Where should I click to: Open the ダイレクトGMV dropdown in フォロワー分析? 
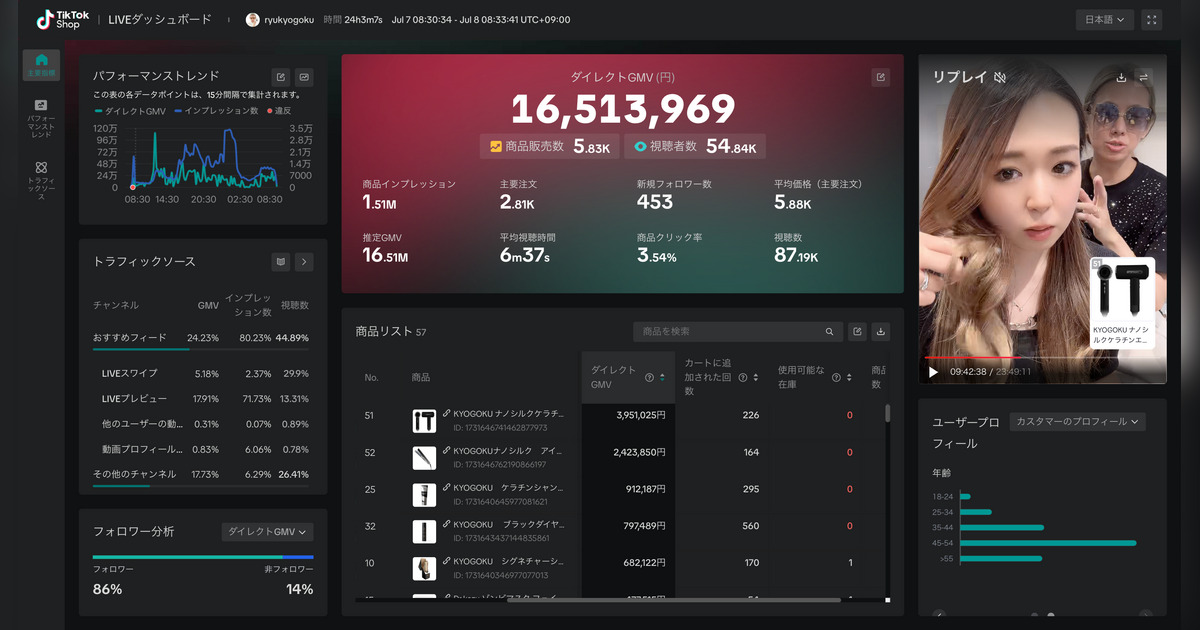tap(267, 532)
